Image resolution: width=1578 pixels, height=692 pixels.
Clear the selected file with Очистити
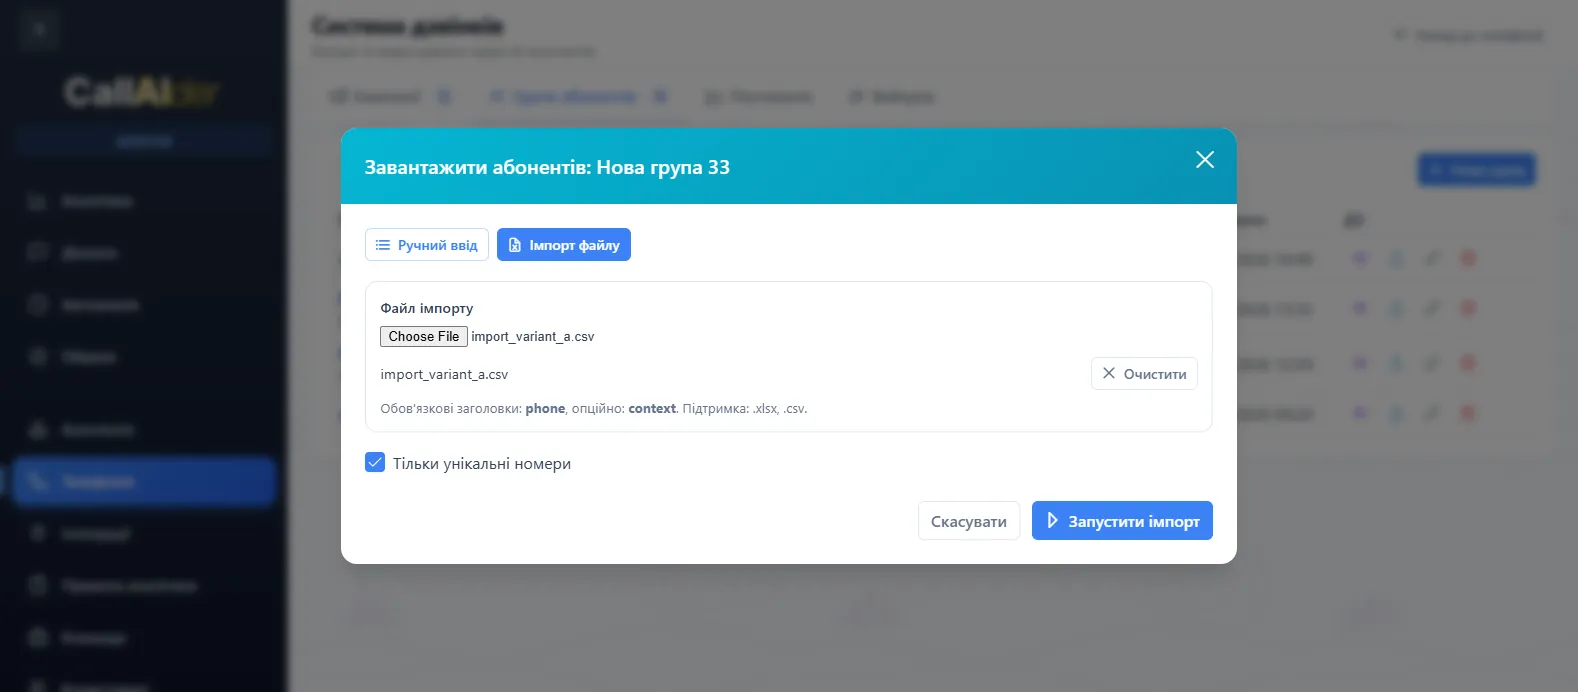click(x=1144, y=374)
